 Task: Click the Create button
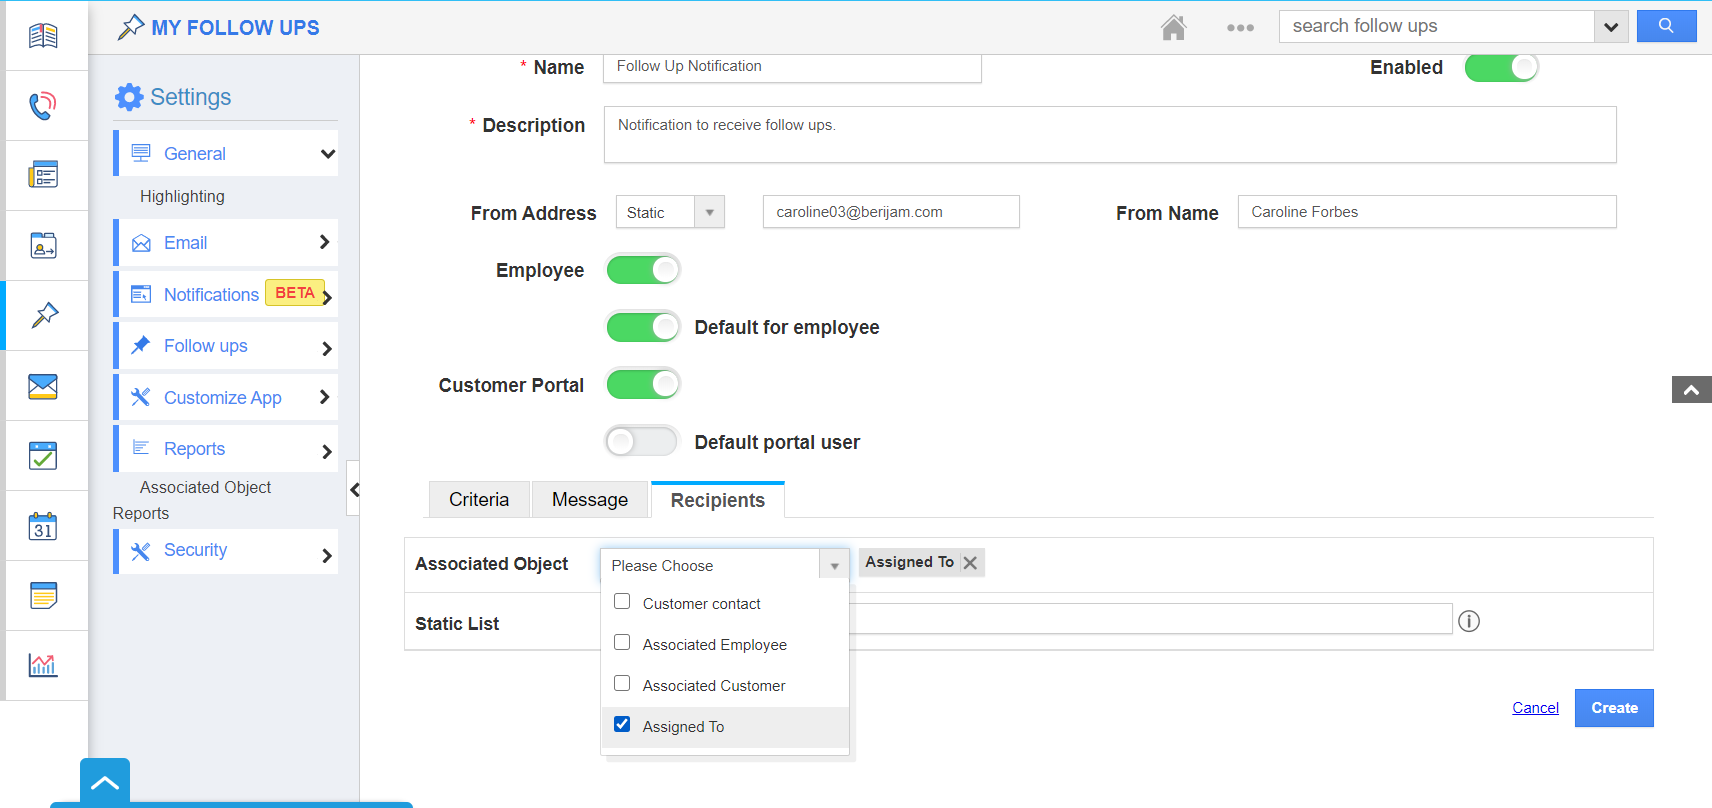pyautogui.click(x=1613, y=708)
